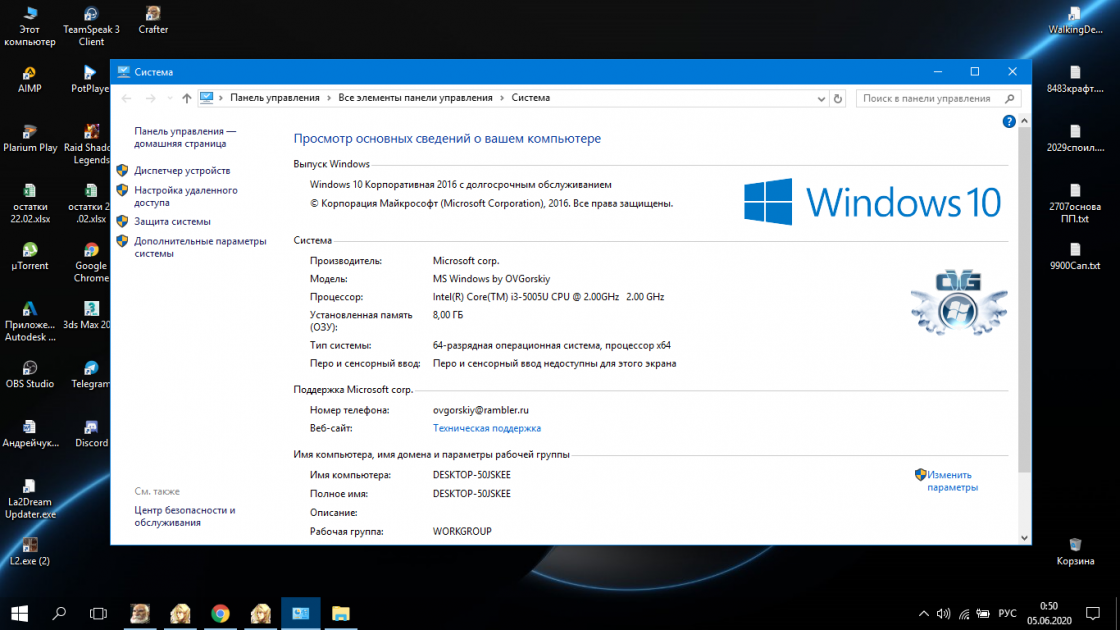The height and width of the screenshot is (630, 1120).
Task: Go up one level with up arrow
Action: (x=187, y=98)
